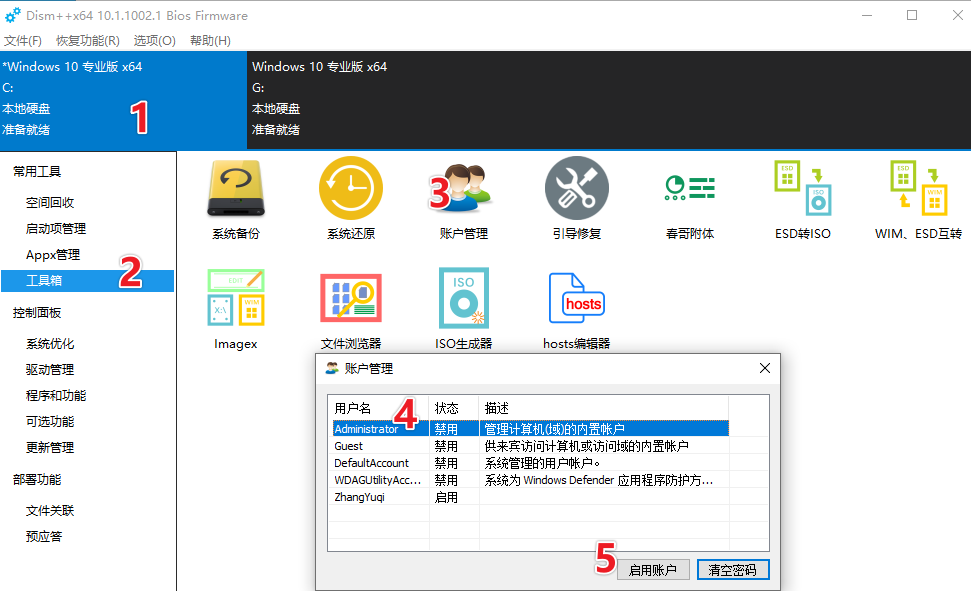Screen dimensions: 971x591
Task: Select the Administrator account row
Action: pos(530,429)
